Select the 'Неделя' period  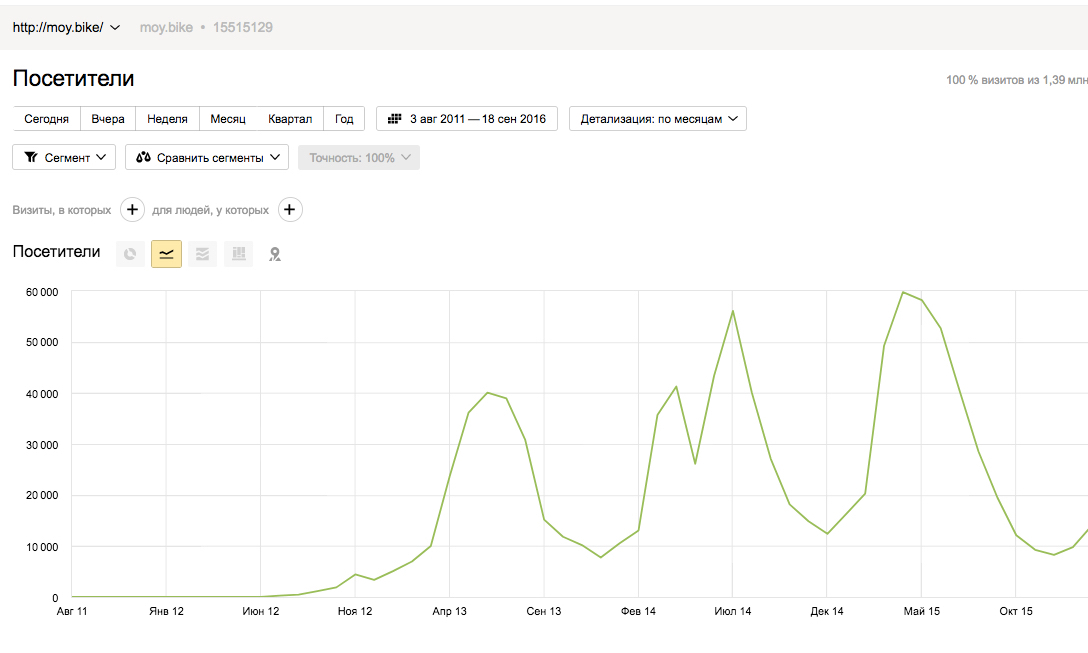point(167,119)
